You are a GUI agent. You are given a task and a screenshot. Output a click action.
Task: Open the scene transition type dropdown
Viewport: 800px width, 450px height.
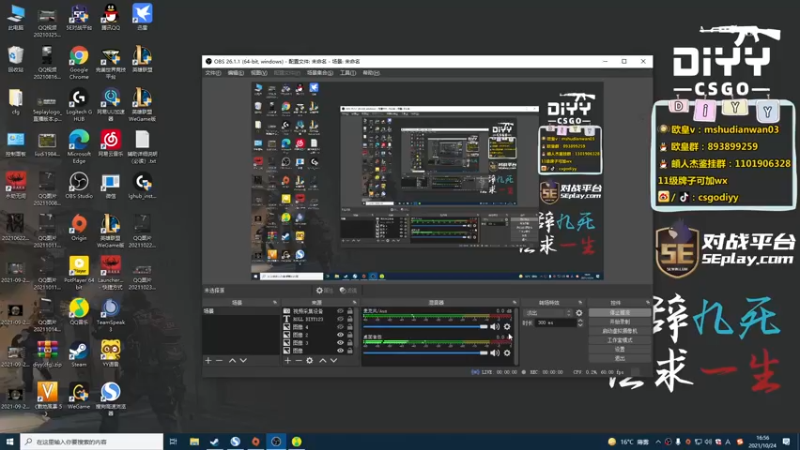pos(549,313)
